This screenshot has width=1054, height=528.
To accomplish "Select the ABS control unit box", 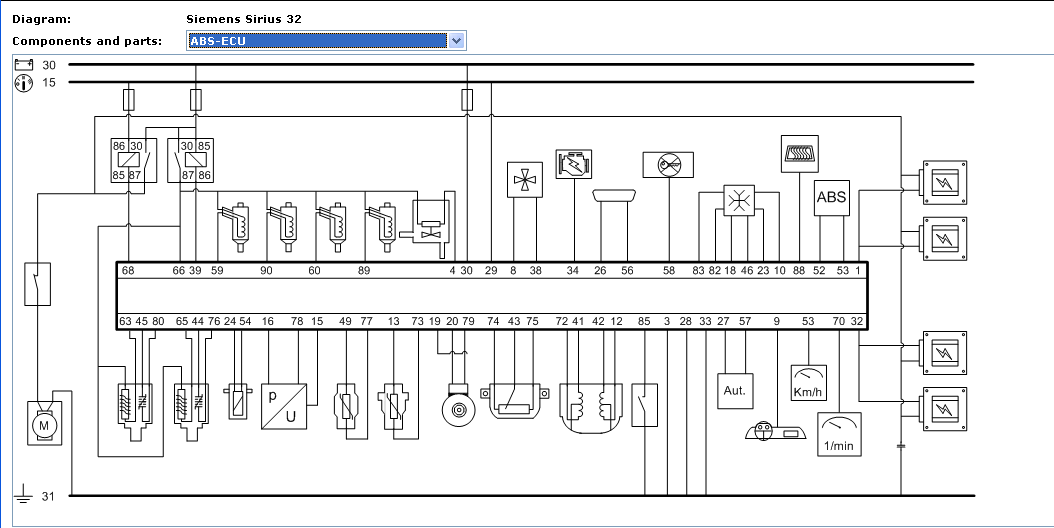I will pos(832,198).
